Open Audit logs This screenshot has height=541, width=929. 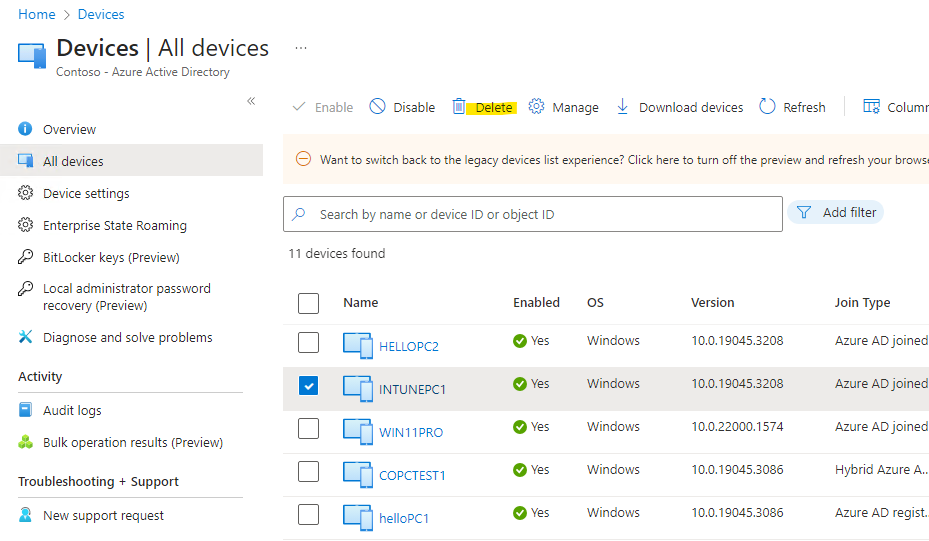(x=72, y=410)
